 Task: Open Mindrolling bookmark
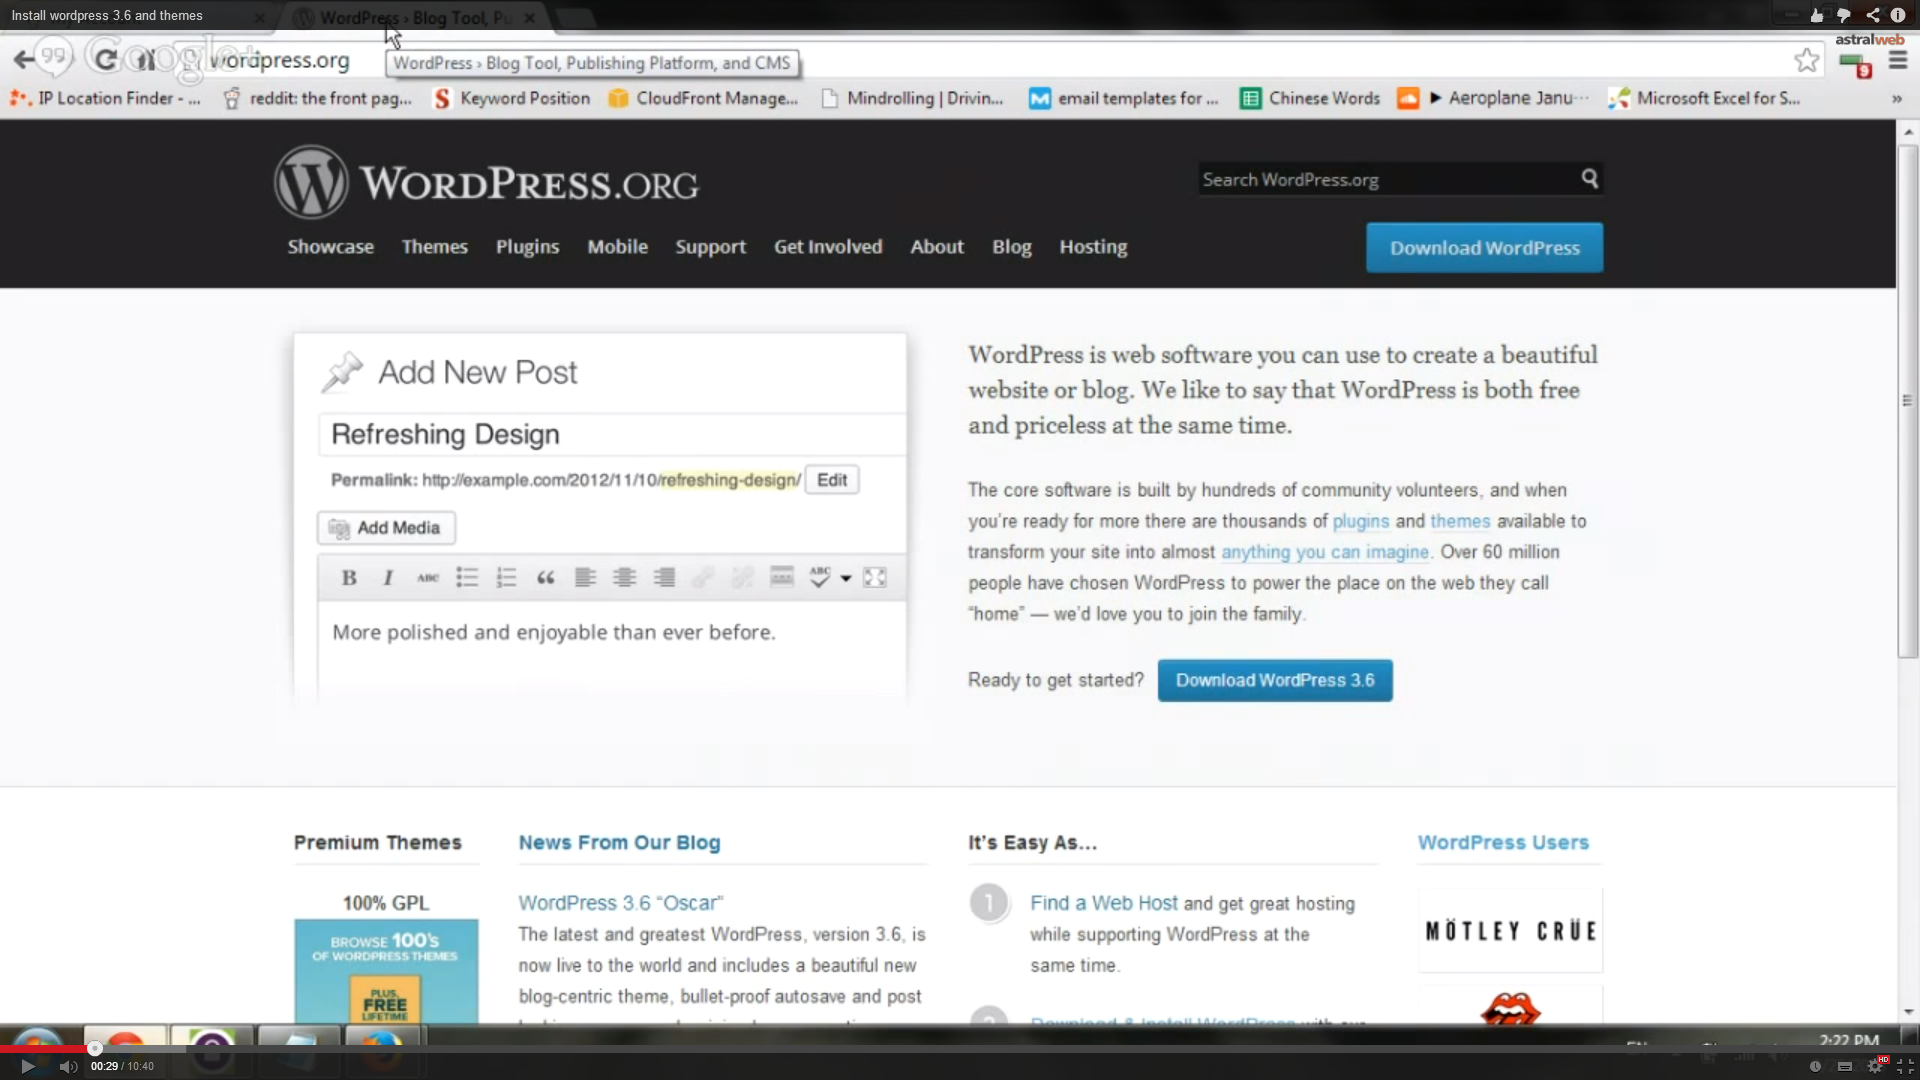pos(911,98)
